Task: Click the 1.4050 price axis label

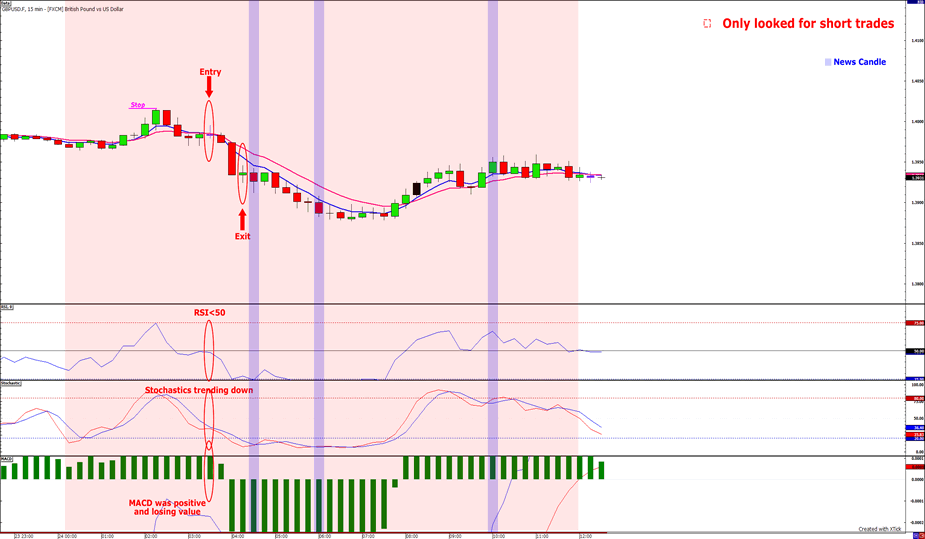Action: point(917,81)
